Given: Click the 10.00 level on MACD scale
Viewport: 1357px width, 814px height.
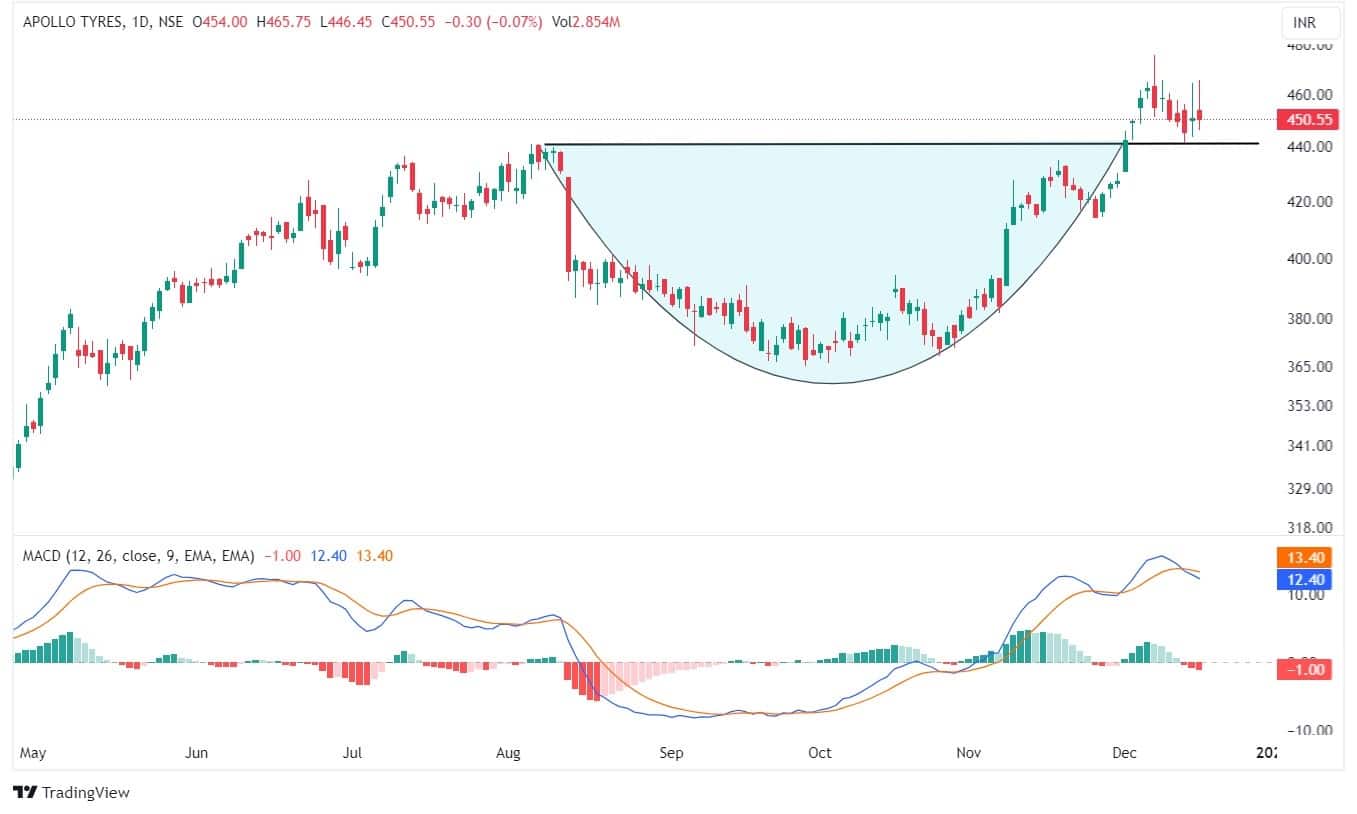Looking at the screenshot, I should click(1307, 595).
